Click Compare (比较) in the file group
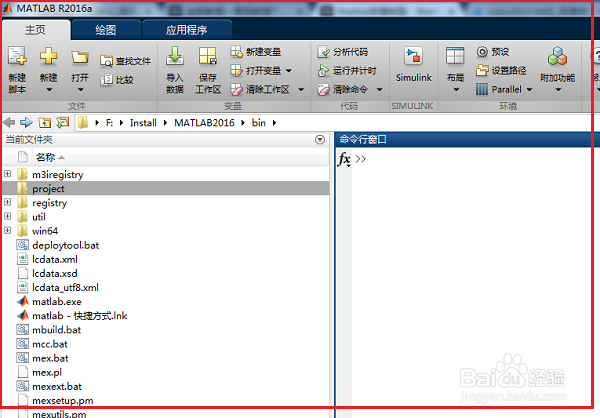 coord(117,80)
